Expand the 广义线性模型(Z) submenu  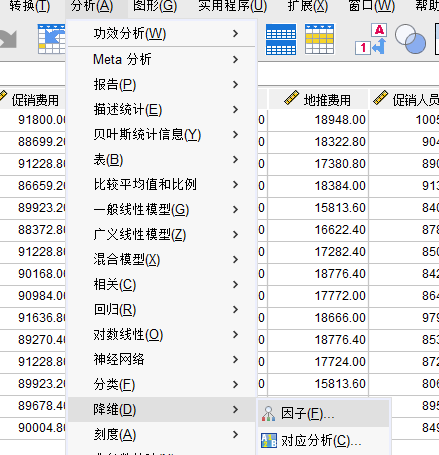click(162, 235)
